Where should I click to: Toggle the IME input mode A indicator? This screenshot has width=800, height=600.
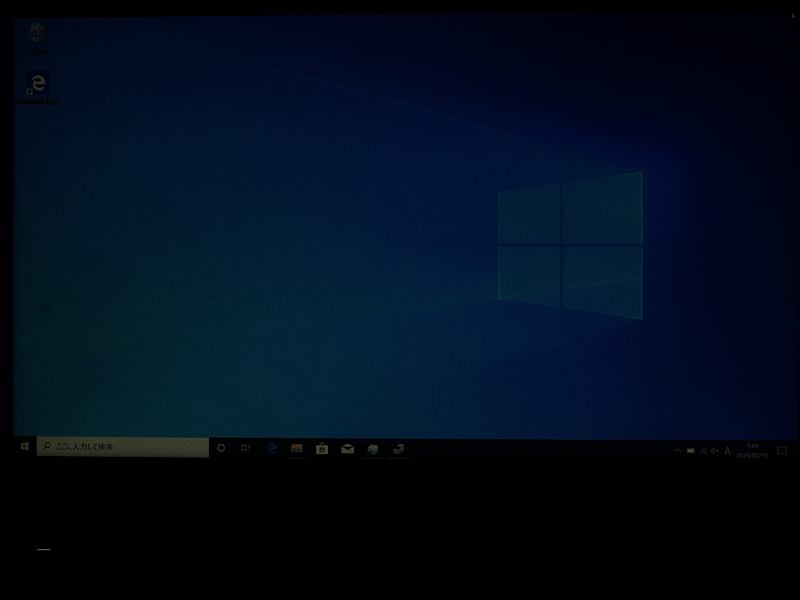point(728,451)
